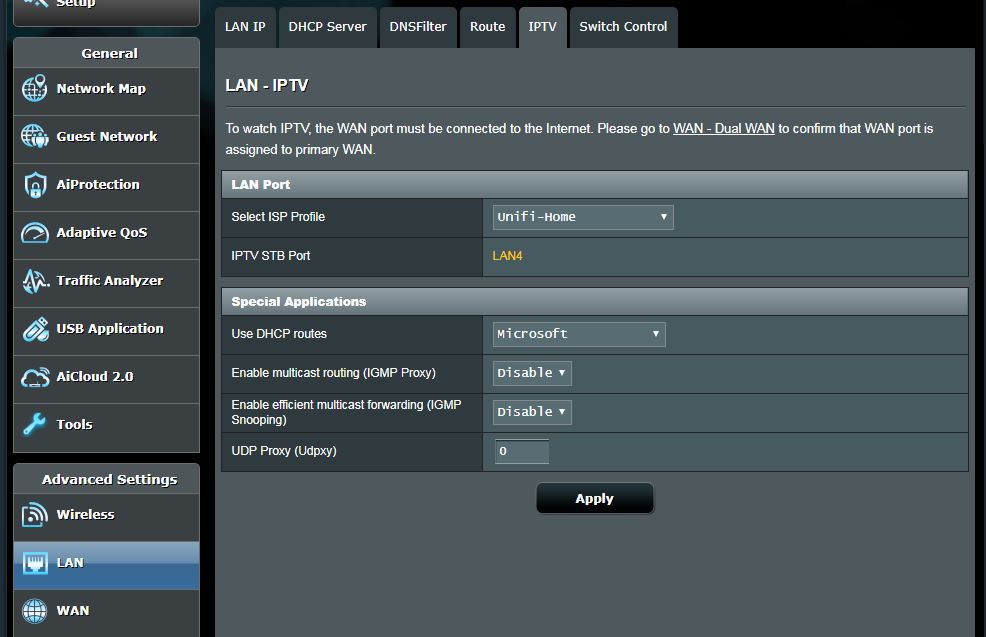Viewport: 986px width, 637px height.
Task: Click the AiProtection shield icon
Action: point(35,184)
